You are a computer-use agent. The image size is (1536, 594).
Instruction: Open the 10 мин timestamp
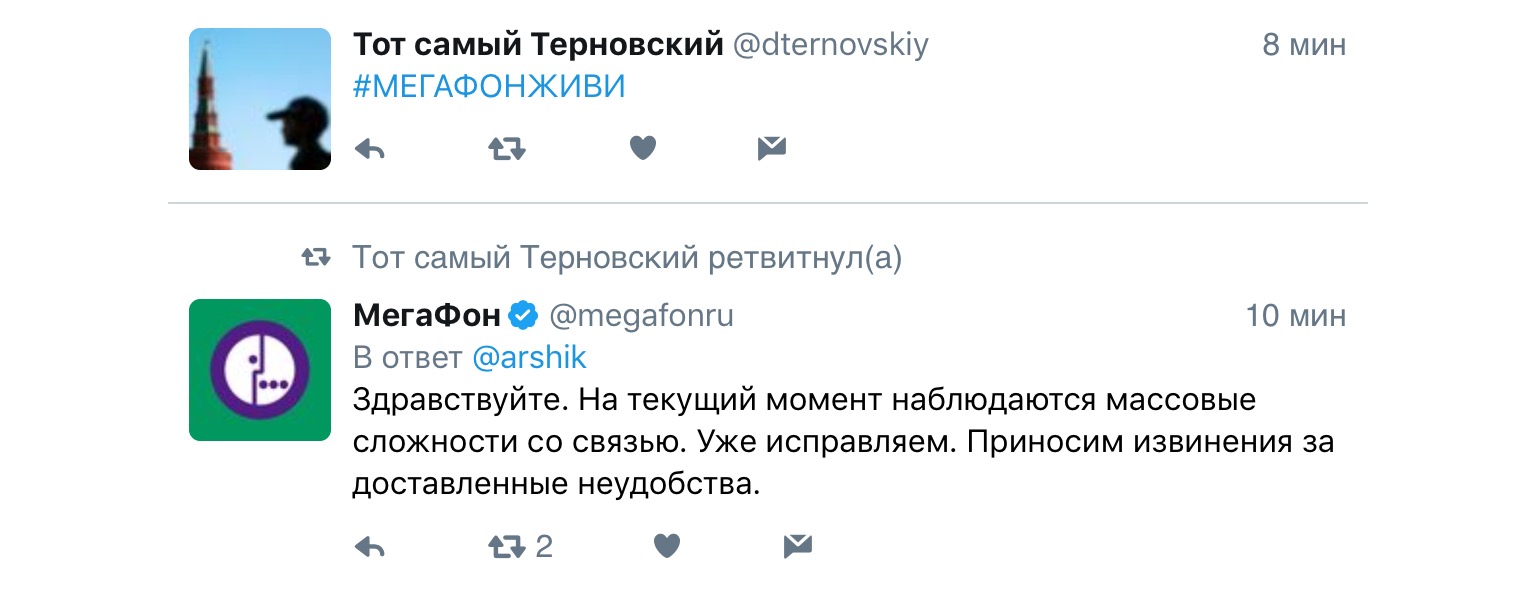[x=1295, y=316]
